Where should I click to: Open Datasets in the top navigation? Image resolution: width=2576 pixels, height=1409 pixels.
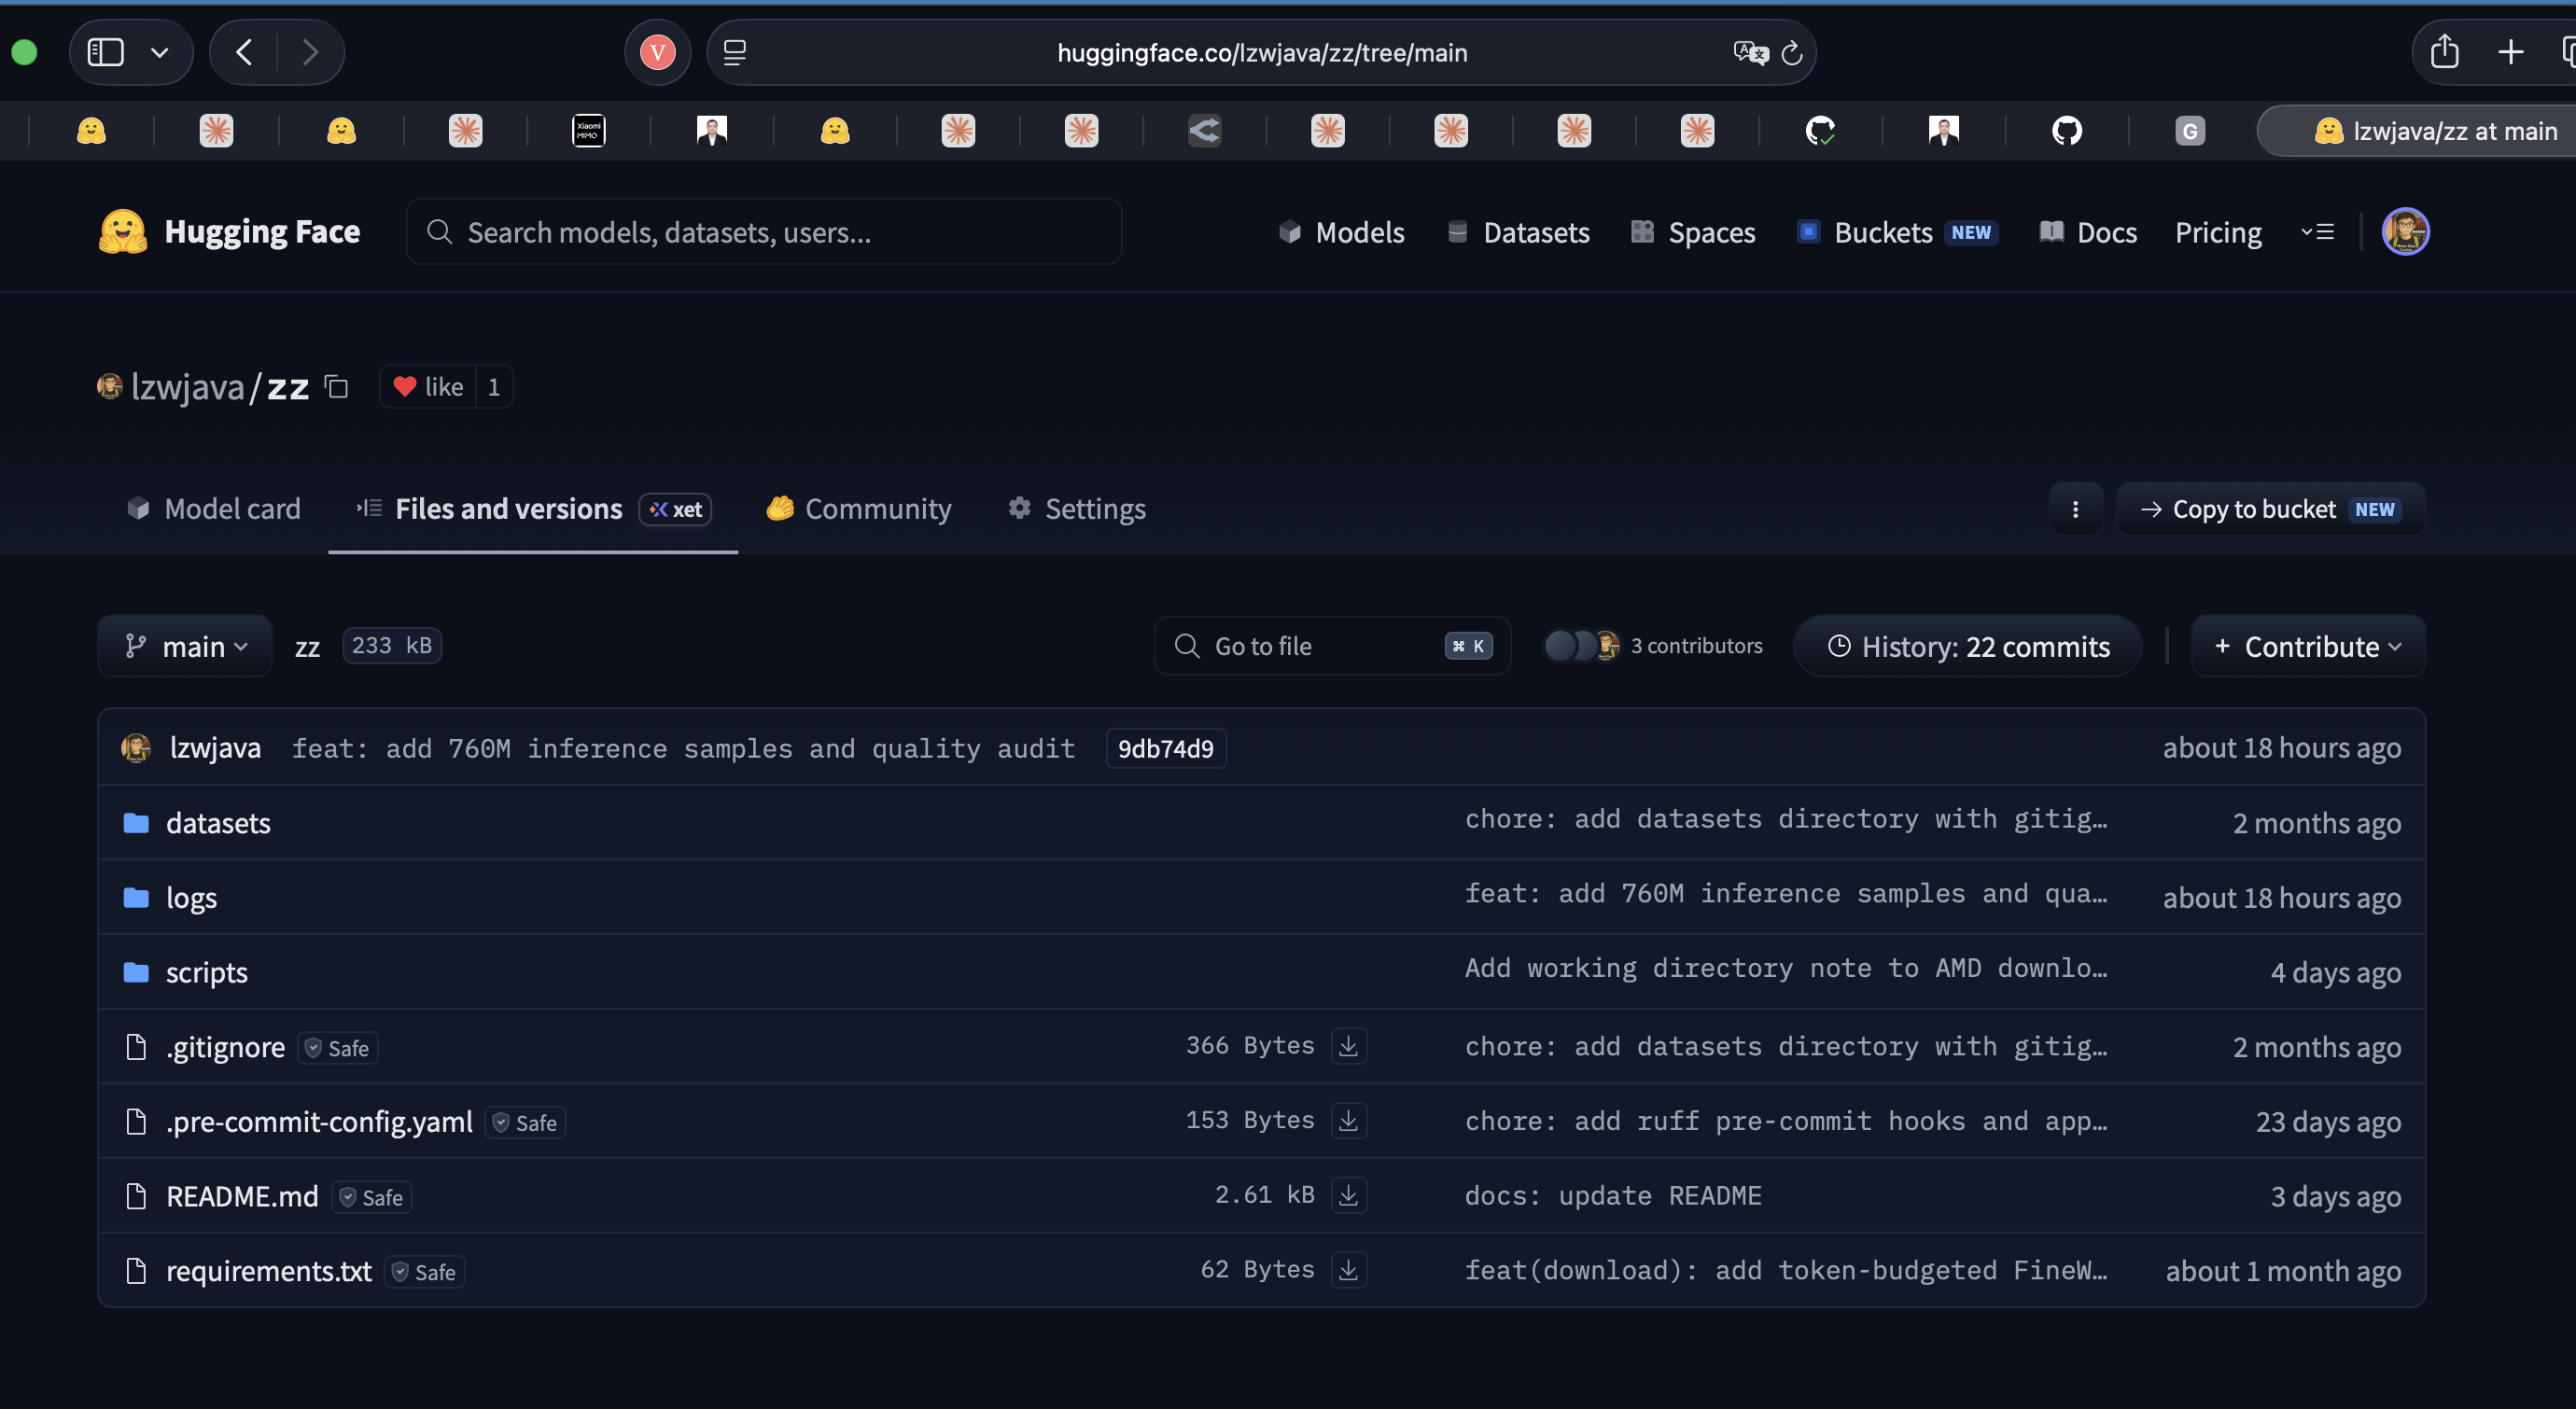[x=1518, y=232]
